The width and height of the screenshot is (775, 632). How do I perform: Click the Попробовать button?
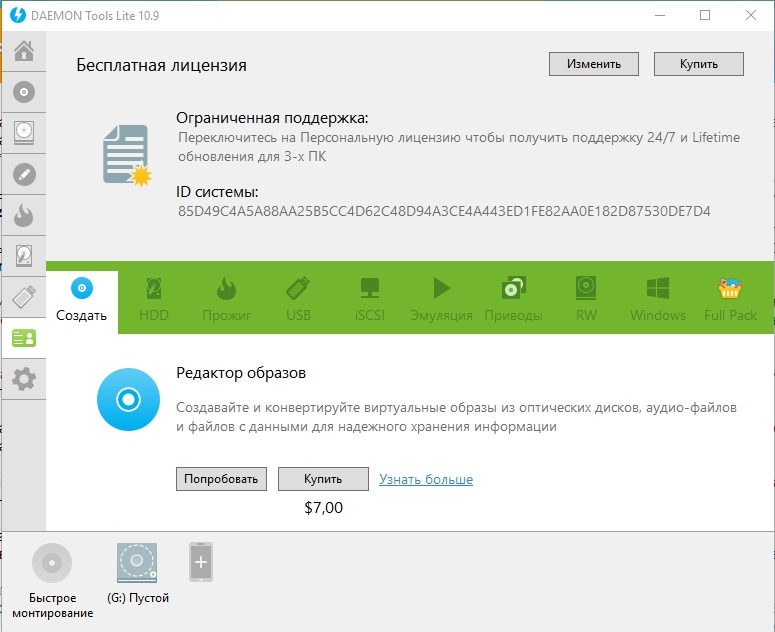[x=221, y=479]
